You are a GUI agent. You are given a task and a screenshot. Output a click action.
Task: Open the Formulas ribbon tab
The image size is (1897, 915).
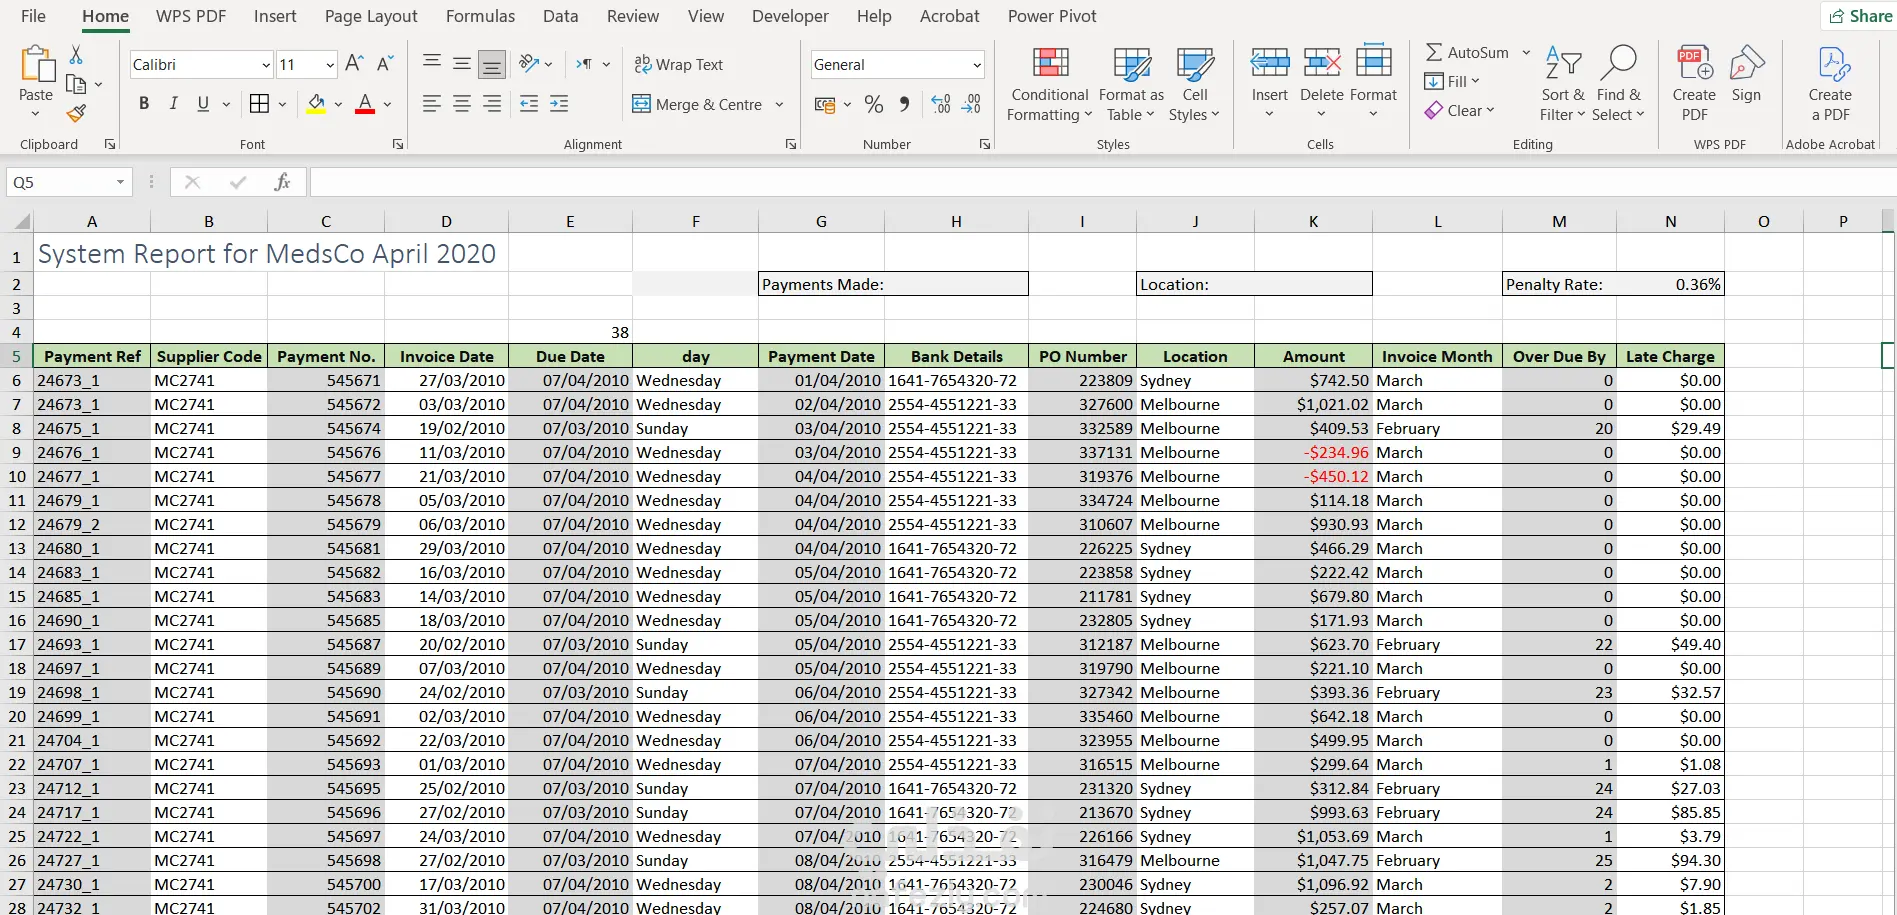point(480,16)
